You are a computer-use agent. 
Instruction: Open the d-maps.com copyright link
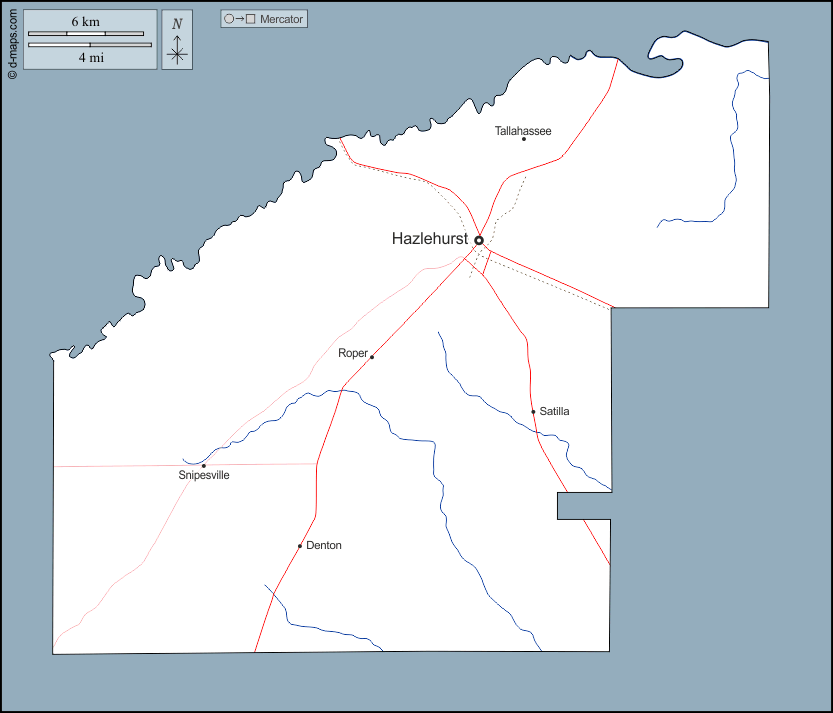click(12, 42)
